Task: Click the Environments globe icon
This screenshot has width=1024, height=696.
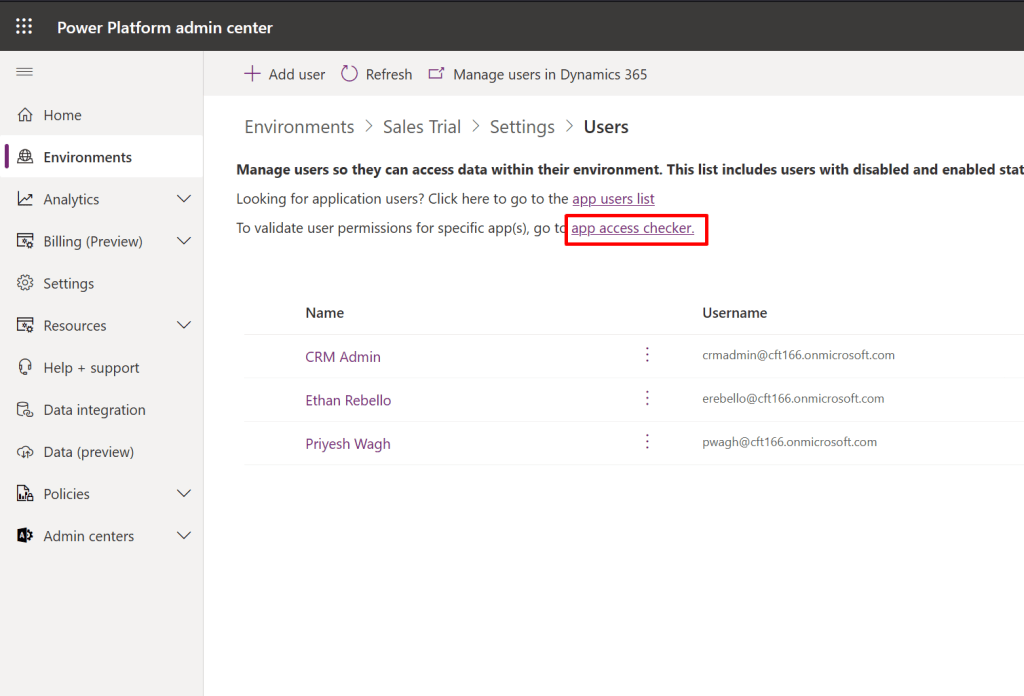Action: coord(25,157)
